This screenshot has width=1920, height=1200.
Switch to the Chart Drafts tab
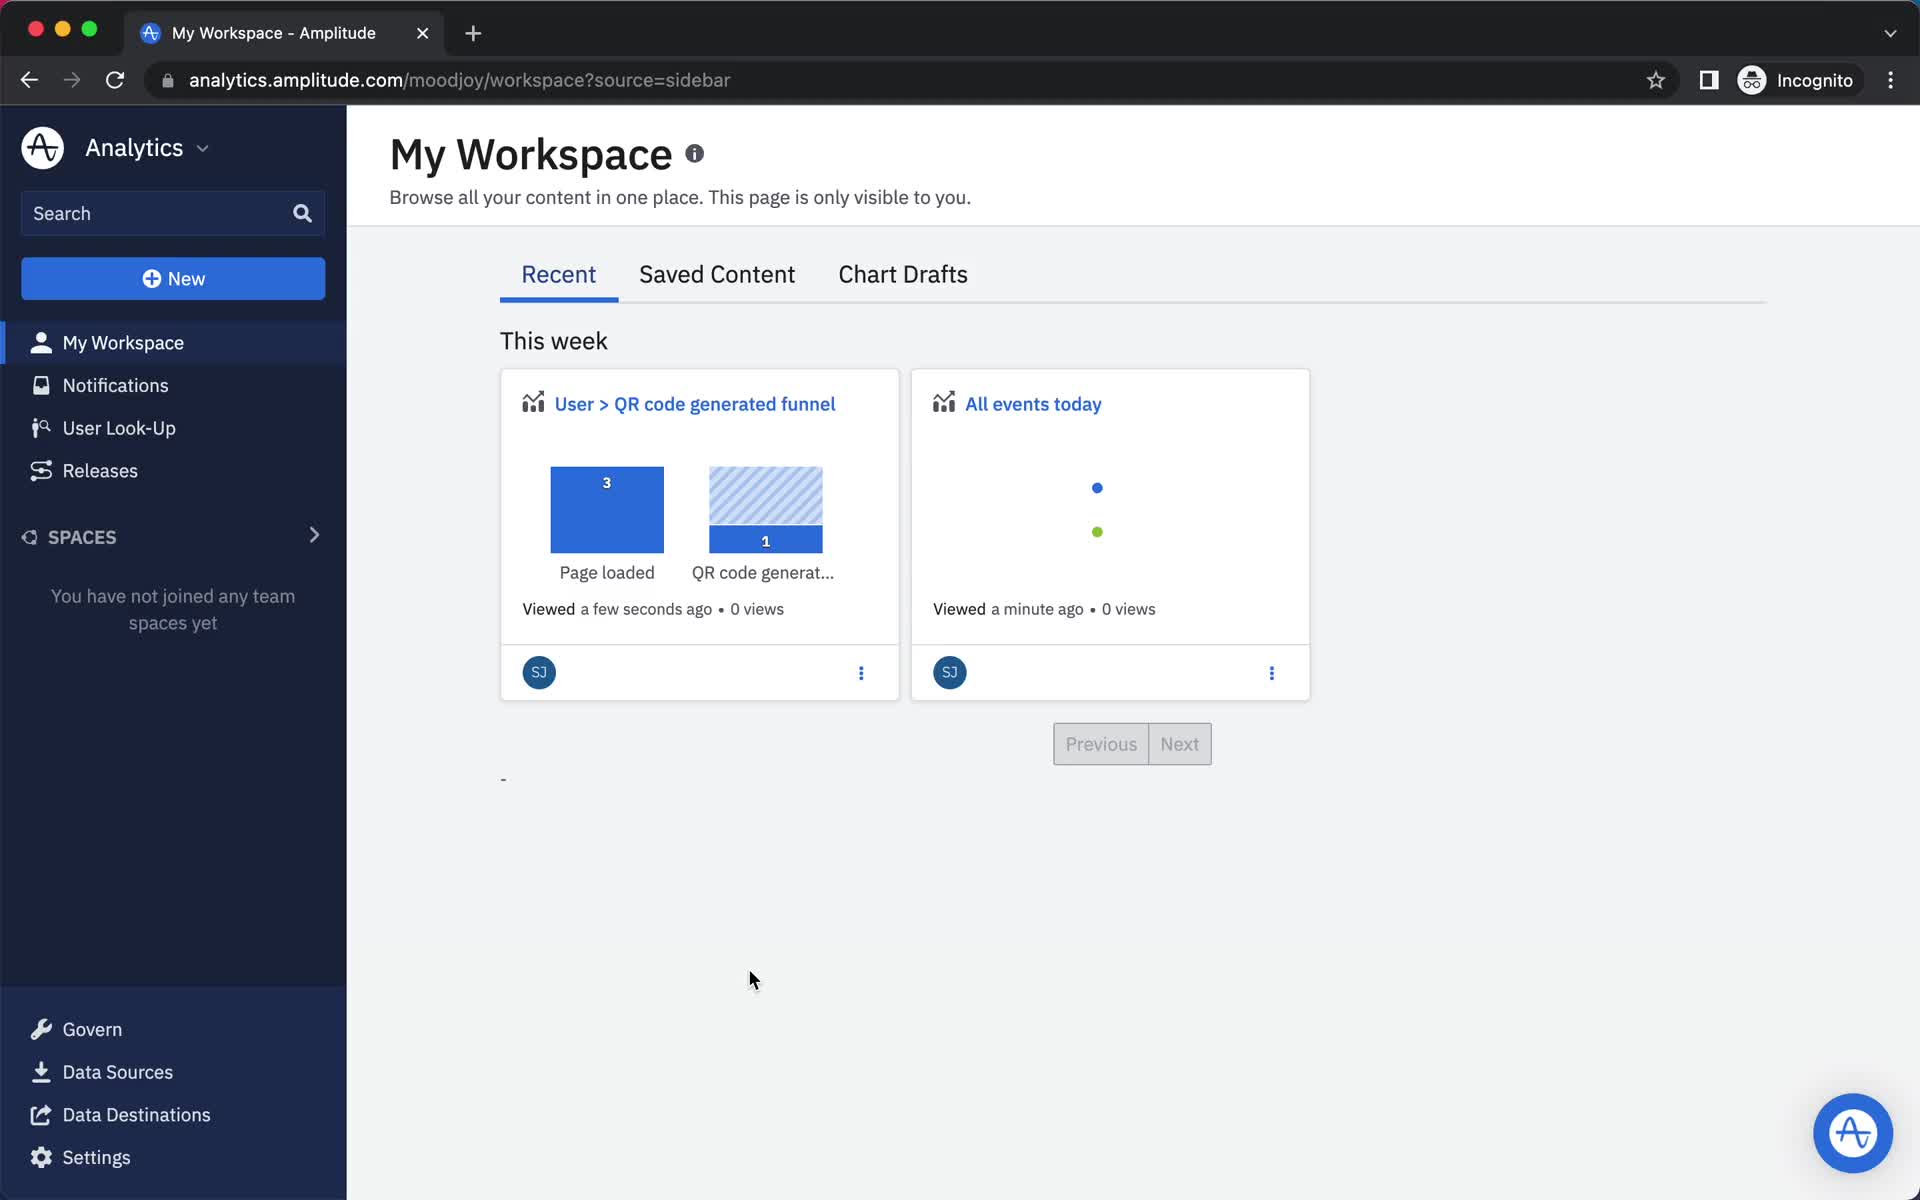pos(903,274)
